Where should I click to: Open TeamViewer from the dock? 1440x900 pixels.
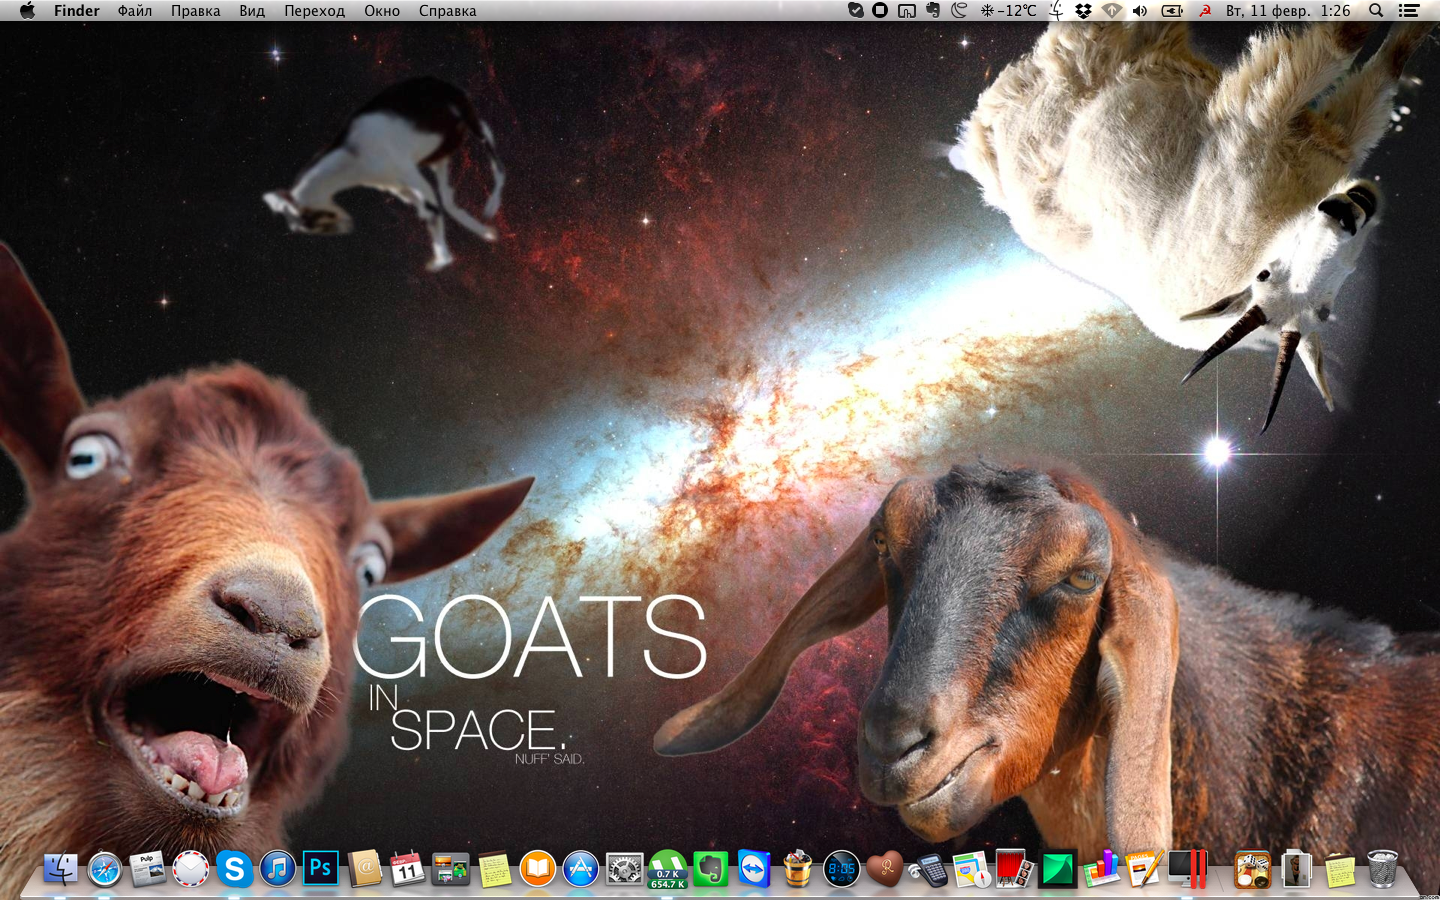[x=754, y=869]
